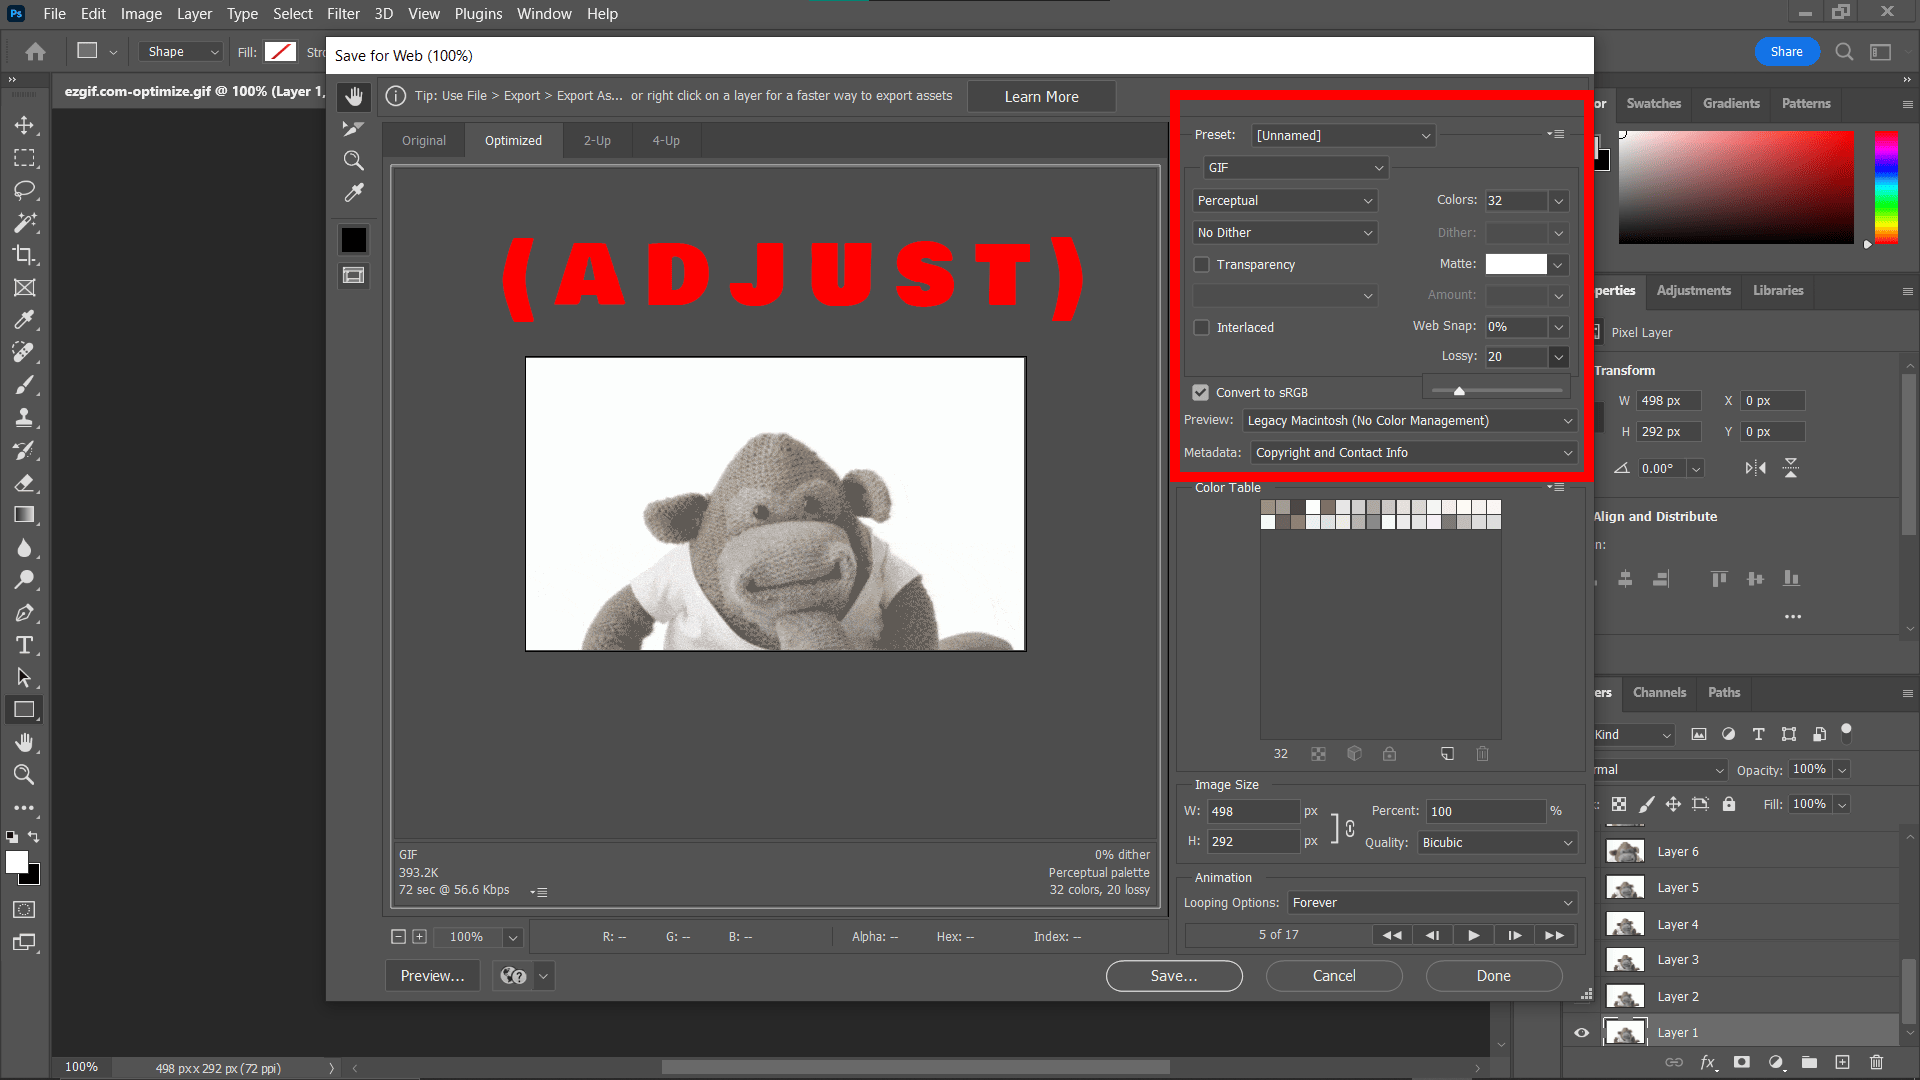The height and width of the screenshot is (1080, 1920).
Task: Select the Slice Select tool
Action: tap(353, 128)
